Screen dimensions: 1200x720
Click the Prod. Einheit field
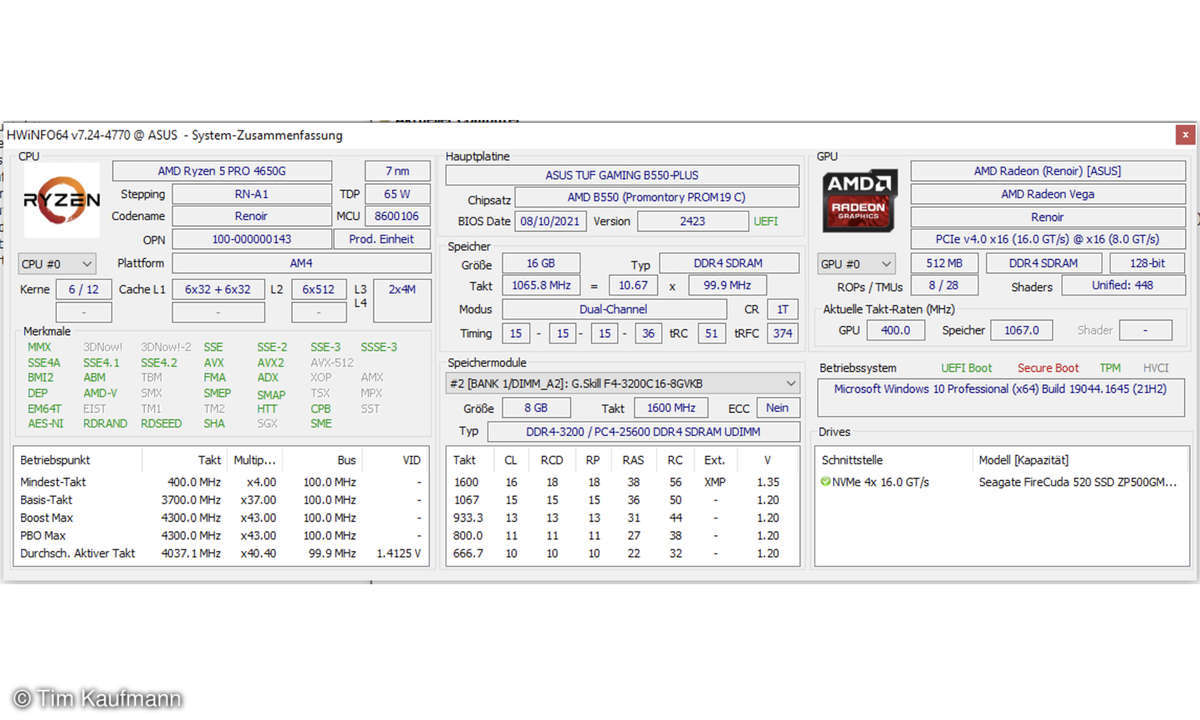point(382,239)
